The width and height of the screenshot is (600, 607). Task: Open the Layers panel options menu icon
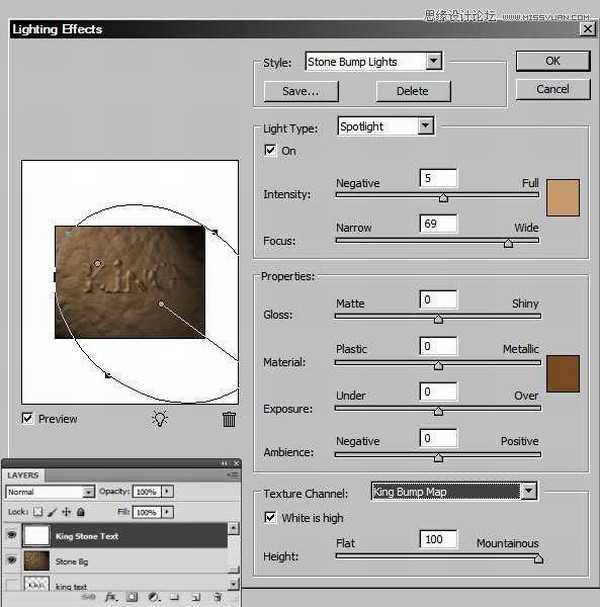(234, 476)
